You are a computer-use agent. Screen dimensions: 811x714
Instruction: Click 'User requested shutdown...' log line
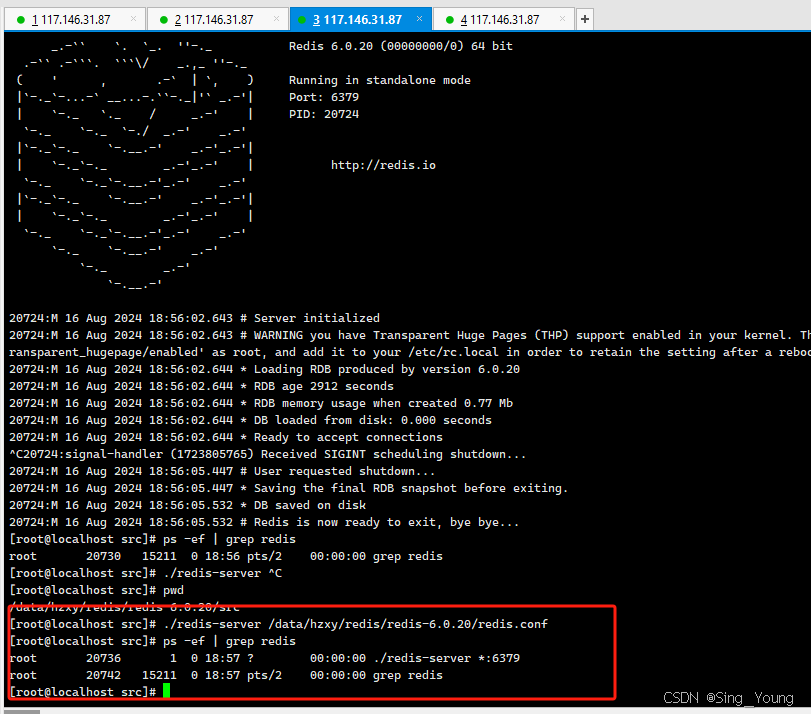click(x=222, y=471)
